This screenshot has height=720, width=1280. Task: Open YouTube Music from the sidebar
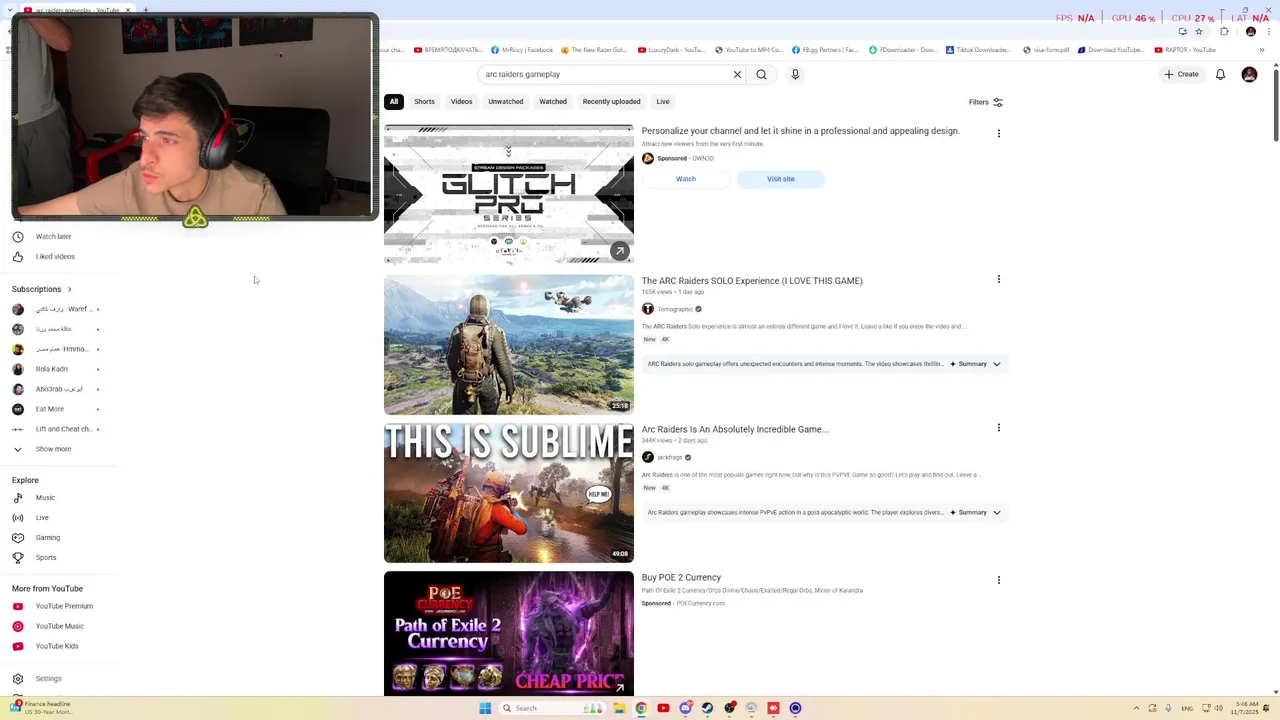coord(60,626)
